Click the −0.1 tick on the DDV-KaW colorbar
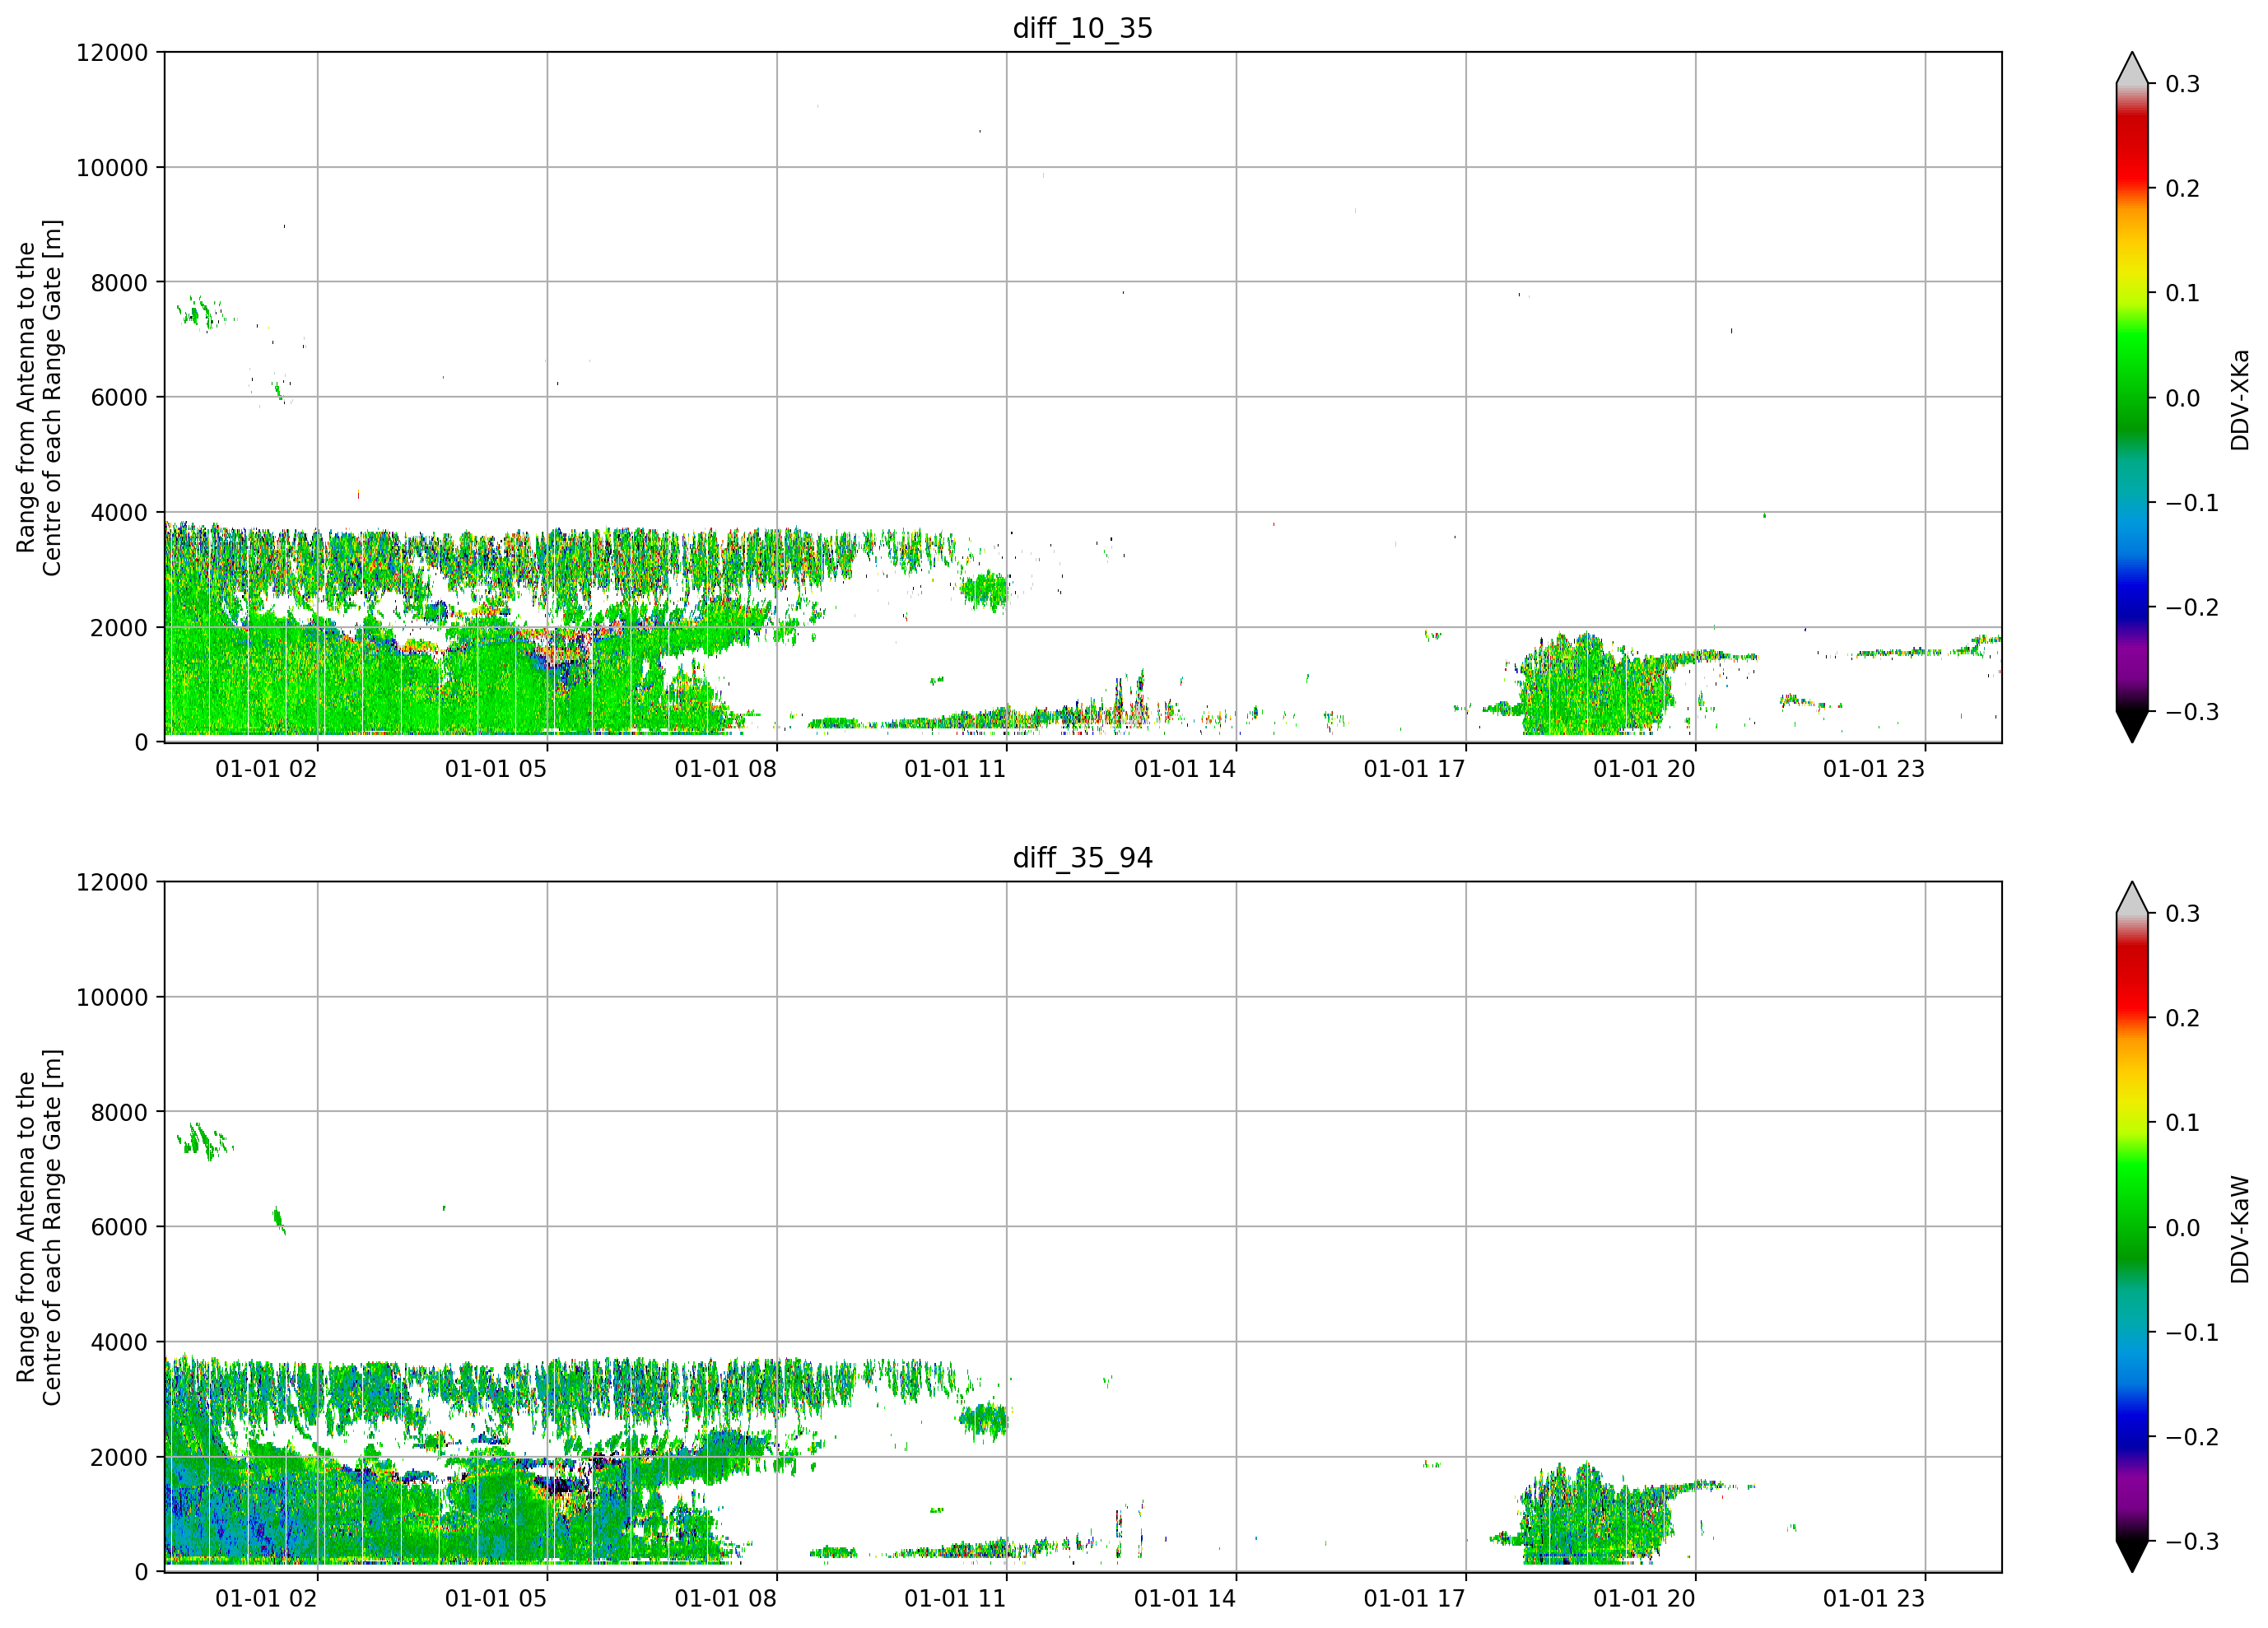The height and width of the screenshot is (1628, 2268). click(x=2192, y=1332)
